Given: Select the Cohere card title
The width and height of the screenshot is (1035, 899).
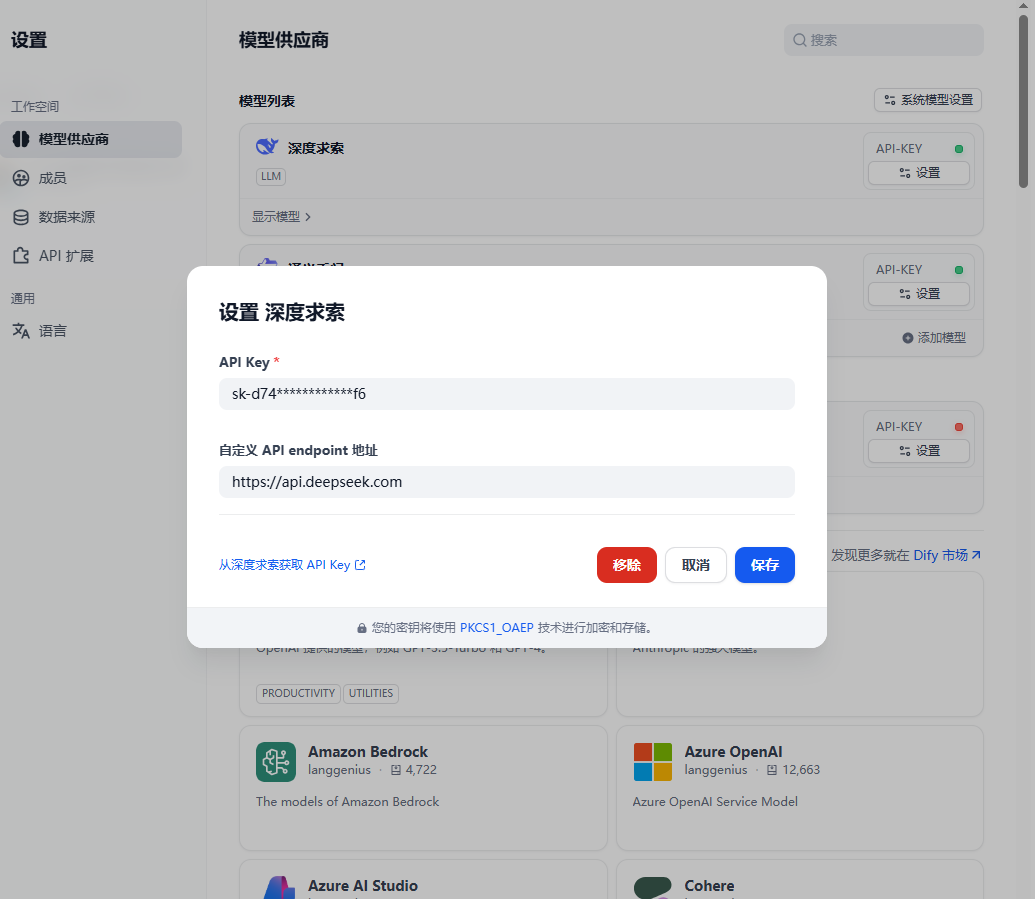Looking at the screenshot, I should point(709,886).
